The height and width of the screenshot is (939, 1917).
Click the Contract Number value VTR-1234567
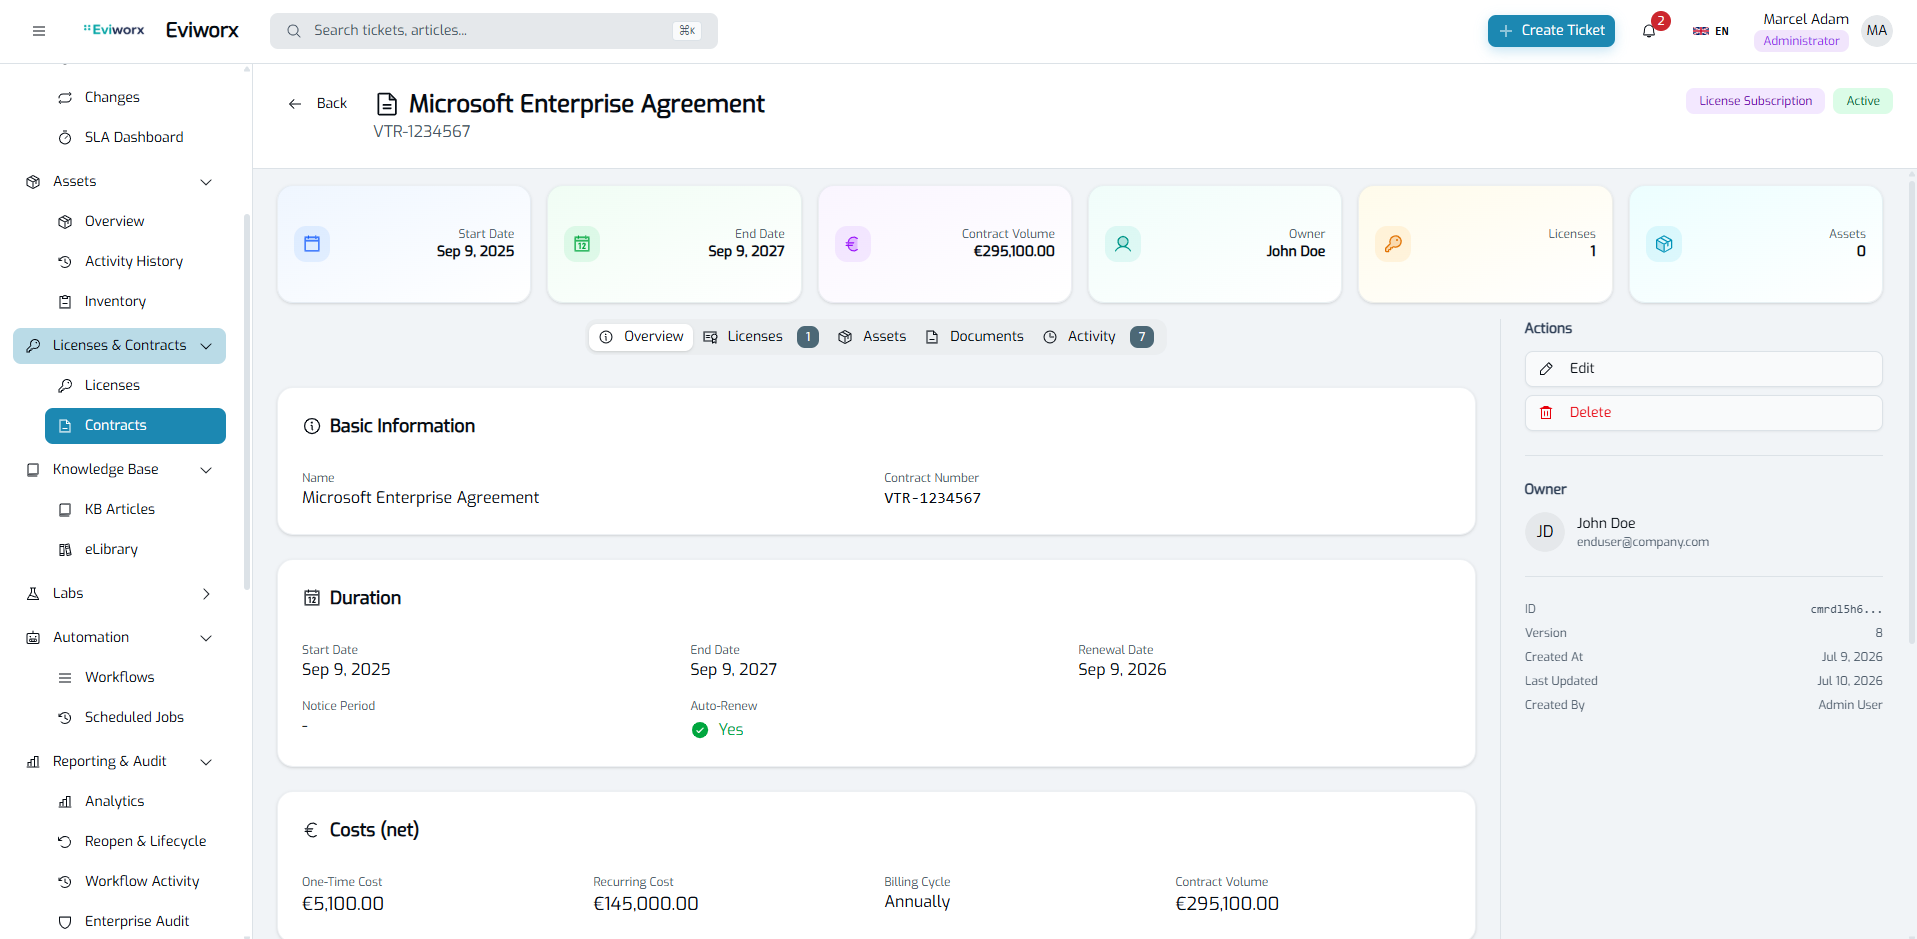(x=932, y=498)
